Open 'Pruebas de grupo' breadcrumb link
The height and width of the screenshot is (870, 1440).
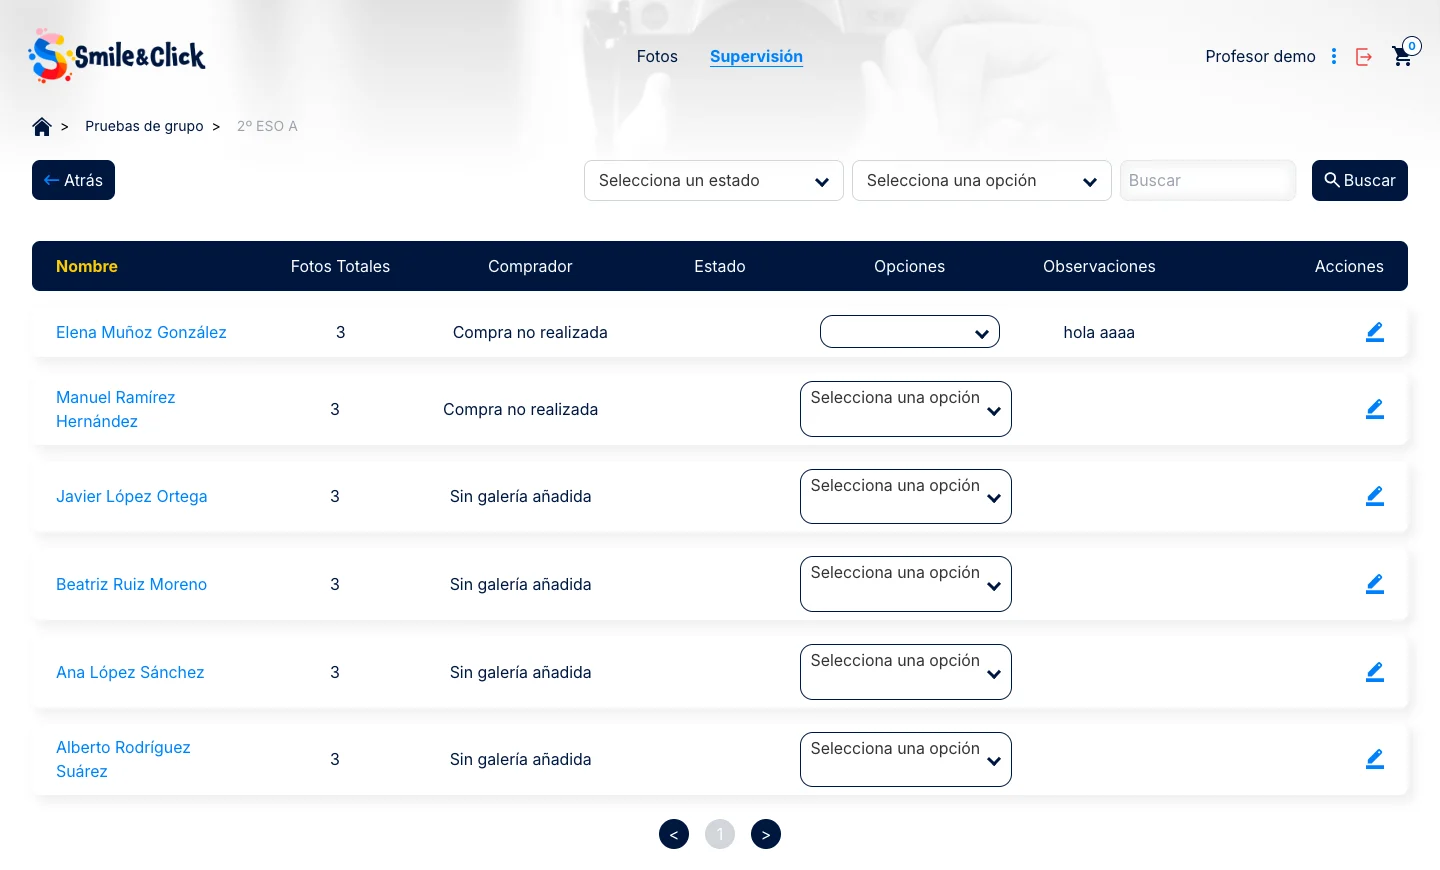point(144,126)
